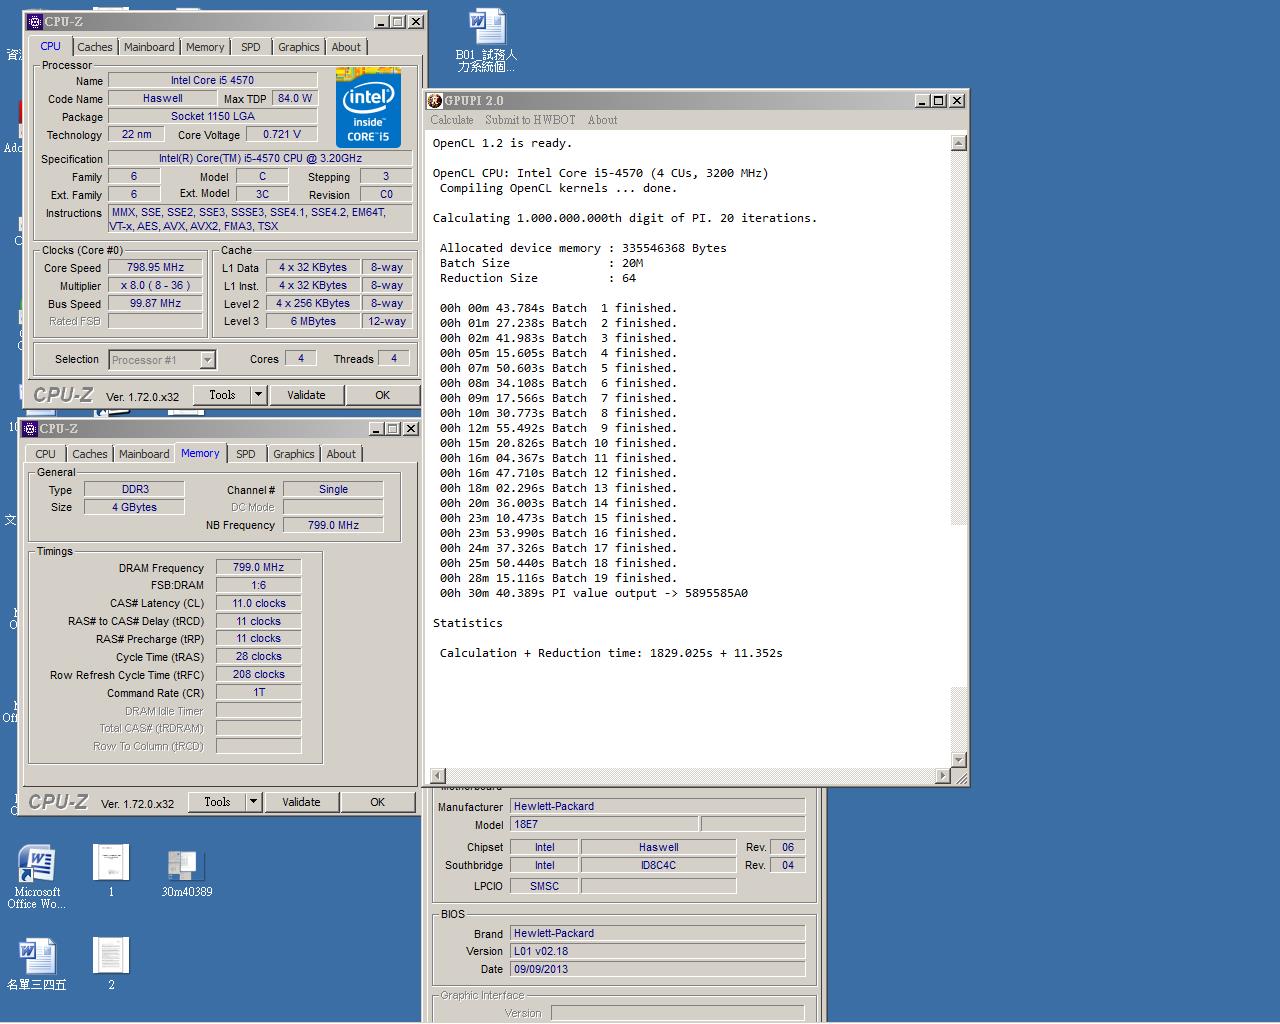Select Graphics tab in lower CPU-Z window
The height and width of the screenshot is (1024, 1280).
[294, 454]
